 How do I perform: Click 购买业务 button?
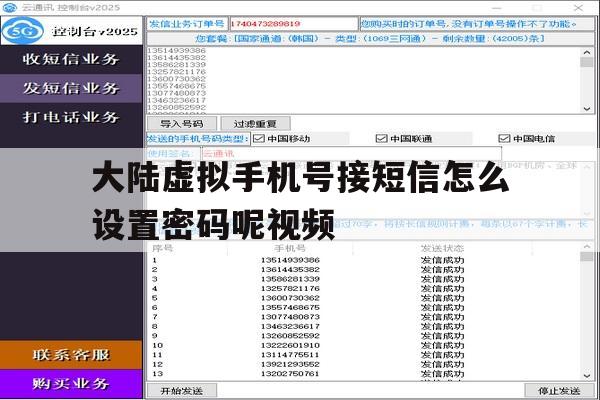coord(71,384)
